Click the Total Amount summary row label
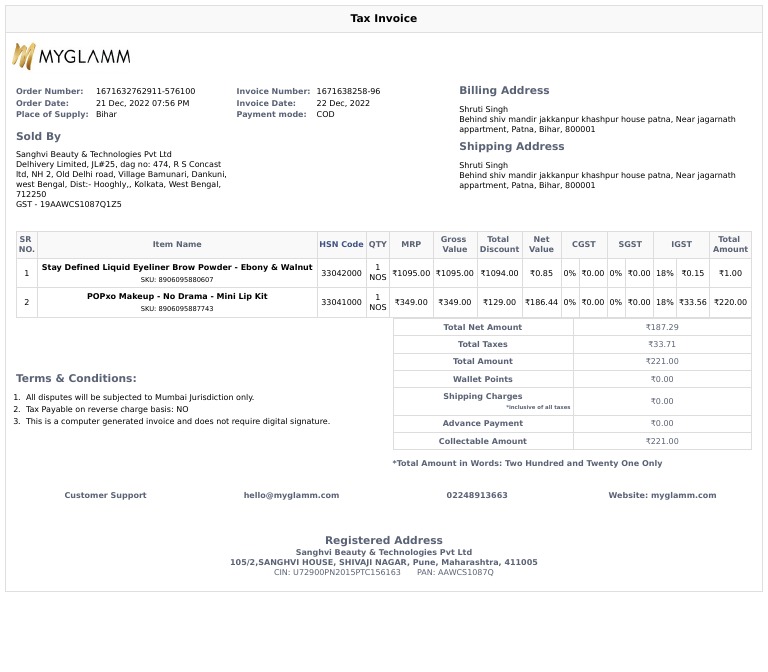This screenshot has width=768, height=672. click(482, 361)
